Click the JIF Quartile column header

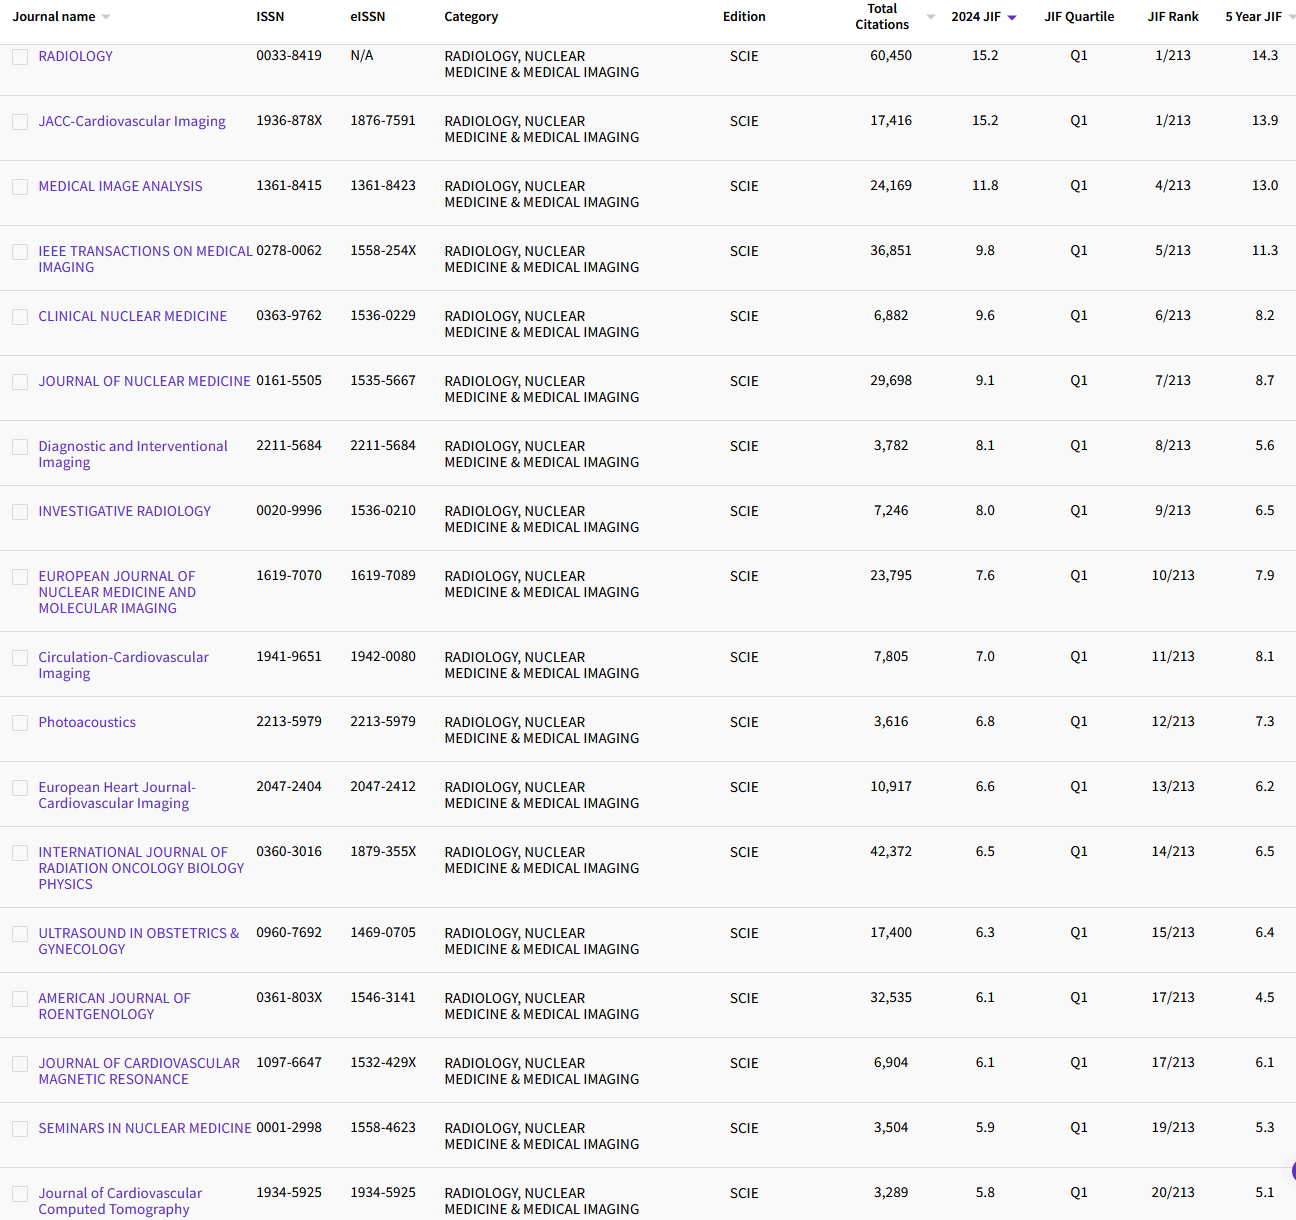coord(1079,16)
